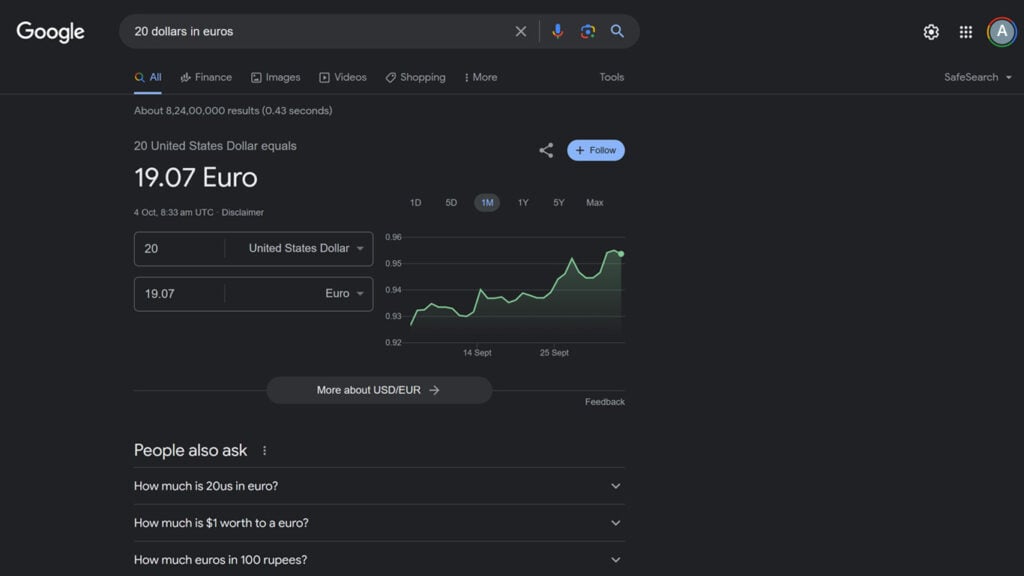Click the magnifier search button
Image resolution: width=1024 pixels, height=576 pixels.
coord(617,31)
